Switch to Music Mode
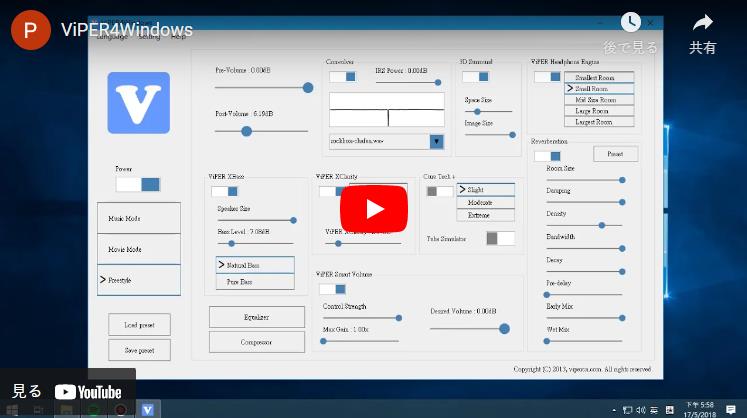The width and height of the screenshot is (747, 418). pos(139,218)
